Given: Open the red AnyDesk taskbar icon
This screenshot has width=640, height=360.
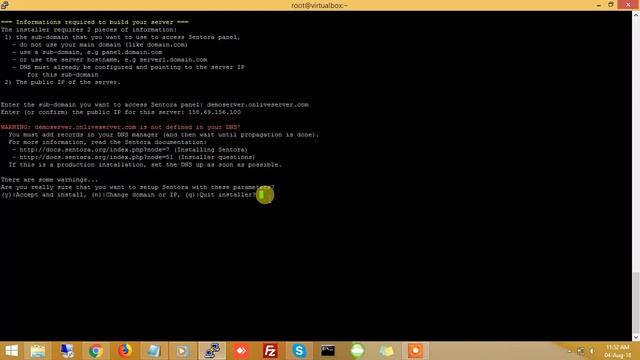Looking at the screenshot, I should click(x=241, y=351).
